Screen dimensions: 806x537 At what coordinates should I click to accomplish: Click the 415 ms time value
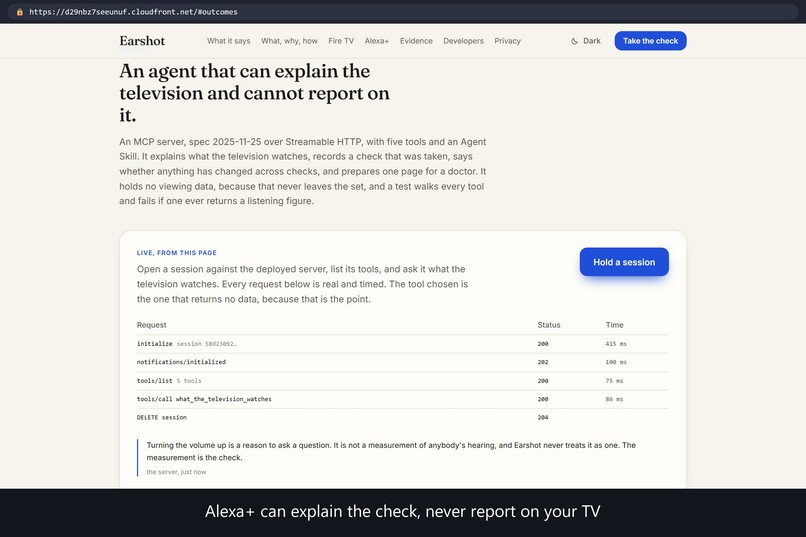[616, 344]
